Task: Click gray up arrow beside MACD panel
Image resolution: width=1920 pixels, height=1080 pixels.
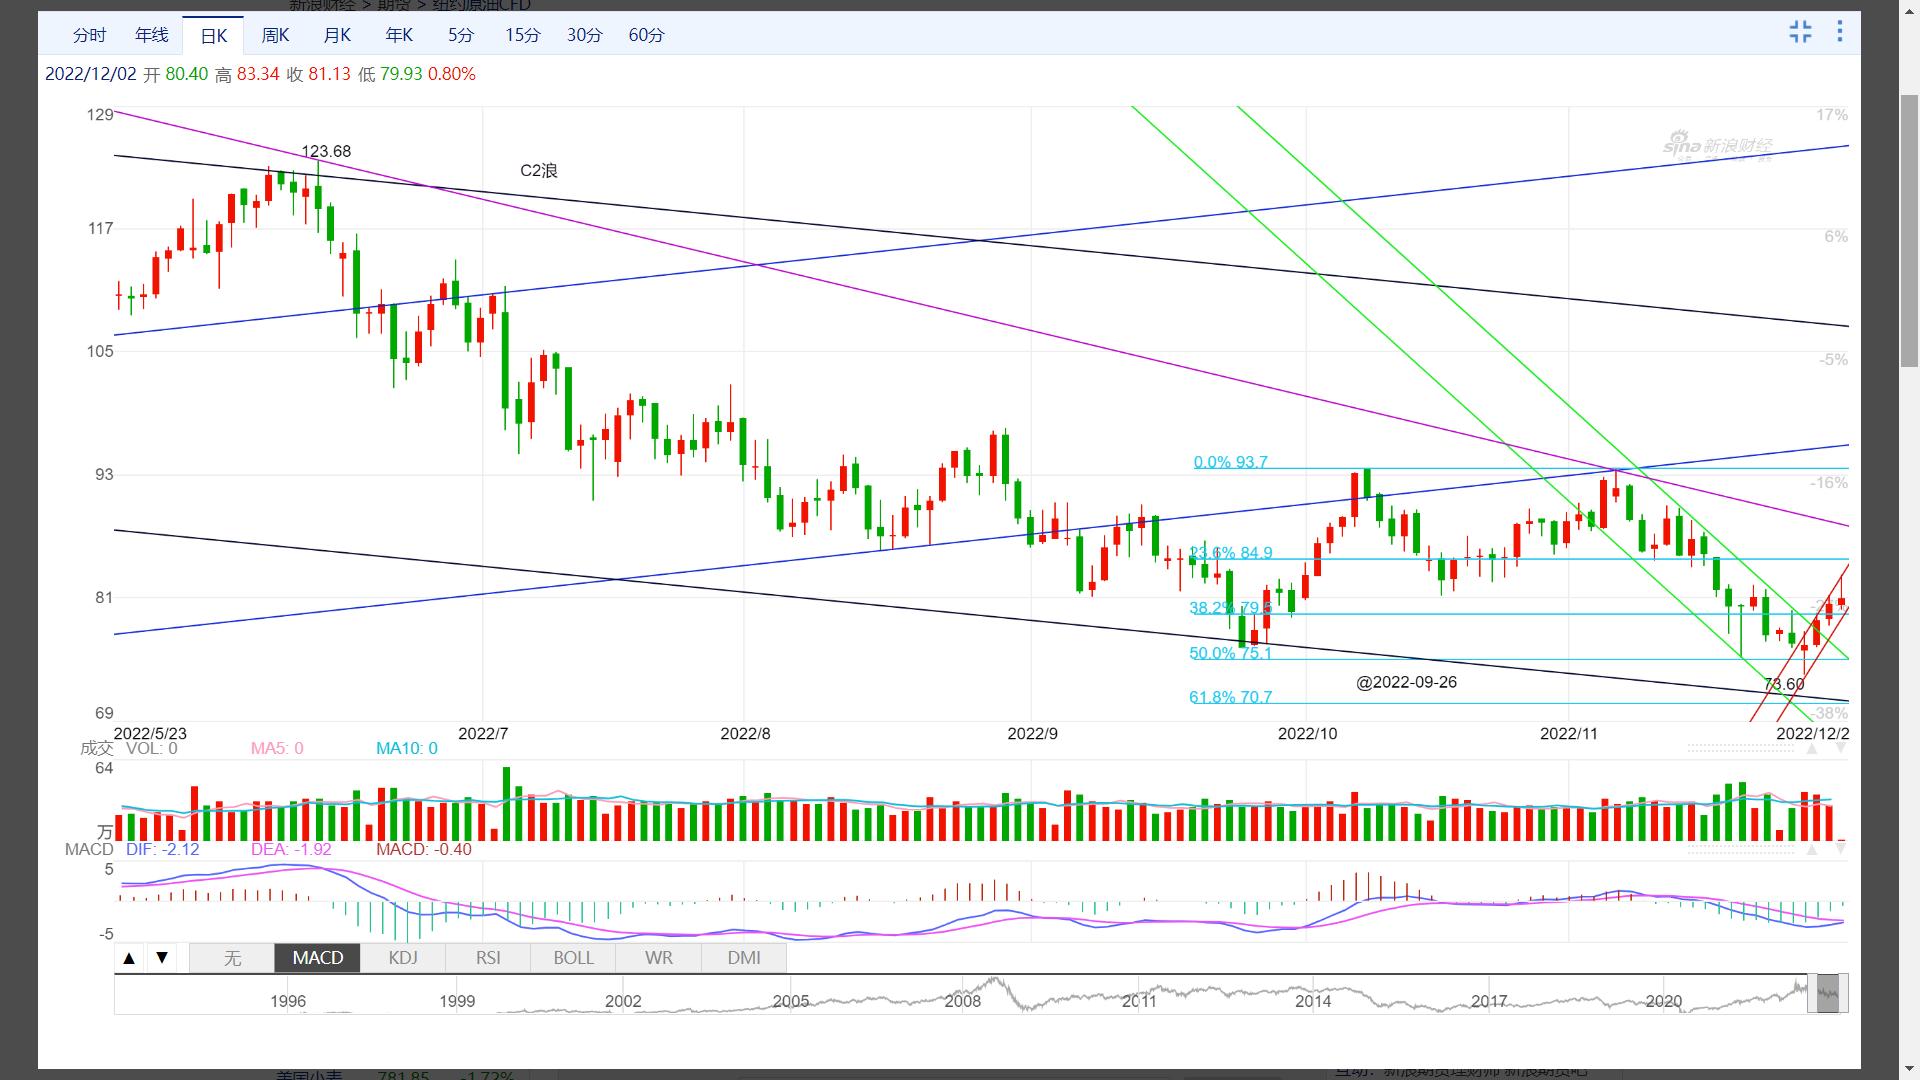Action: coord(1811,850)
